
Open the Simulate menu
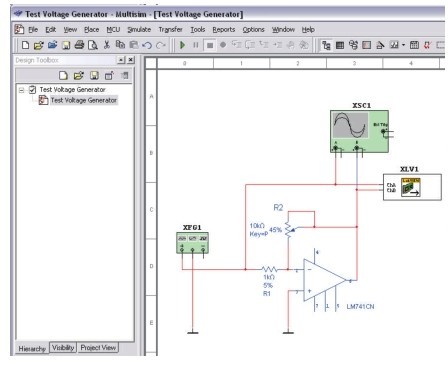(139, 30)
